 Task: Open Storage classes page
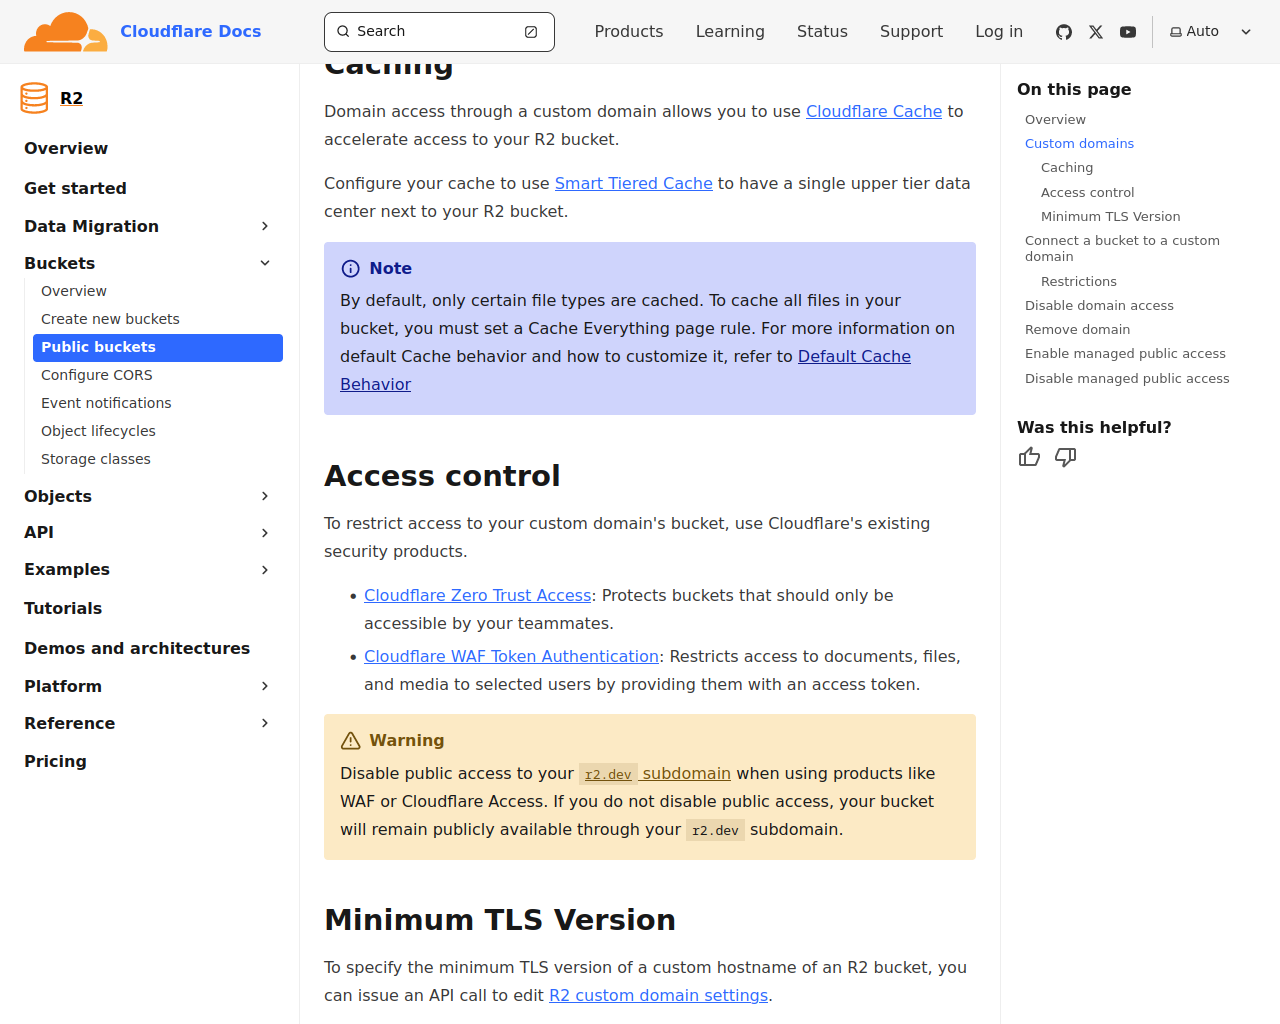click(x=96, y=459)
